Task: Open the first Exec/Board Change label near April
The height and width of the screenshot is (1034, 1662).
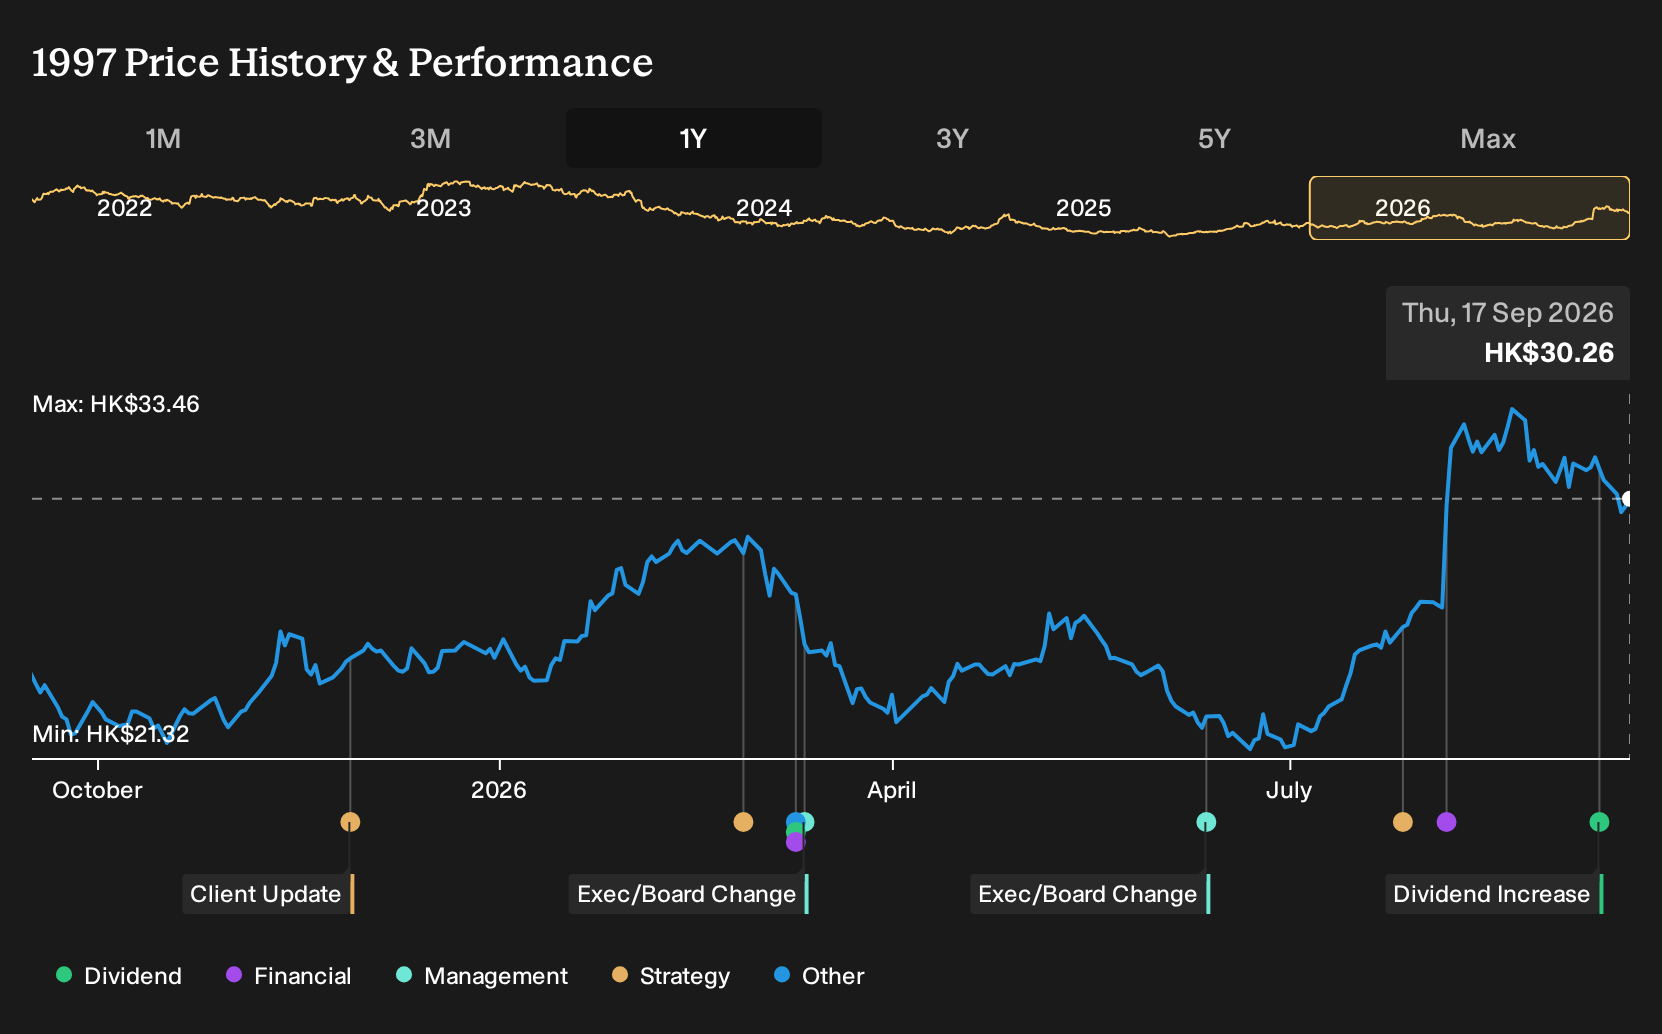Action: pyautogui.click(x=689, y=894)
